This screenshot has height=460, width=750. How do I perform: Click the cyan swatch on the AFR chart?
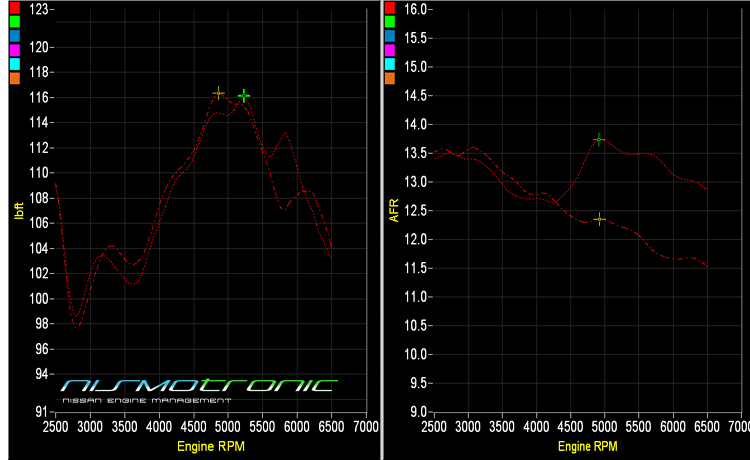click(389, 64)
